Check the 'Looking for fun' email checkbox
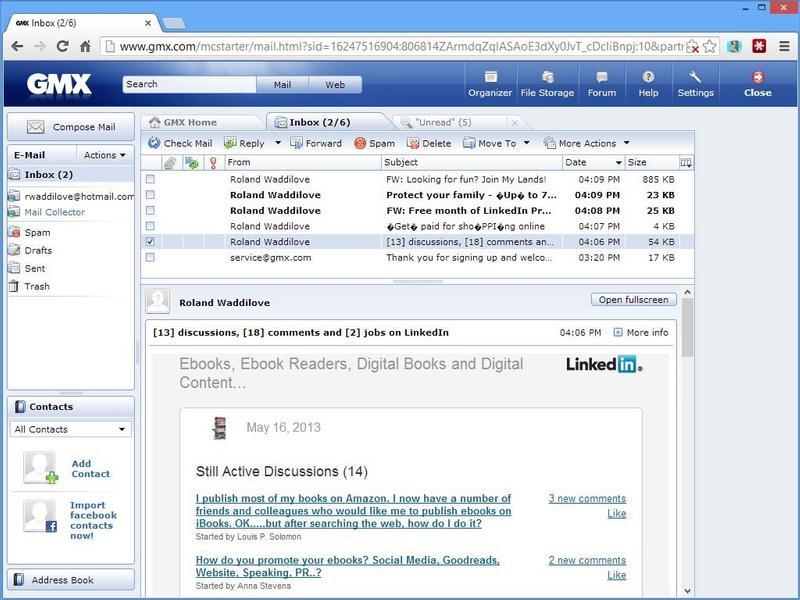The height and width of the screenshot is (600, 800). (150, 179)
